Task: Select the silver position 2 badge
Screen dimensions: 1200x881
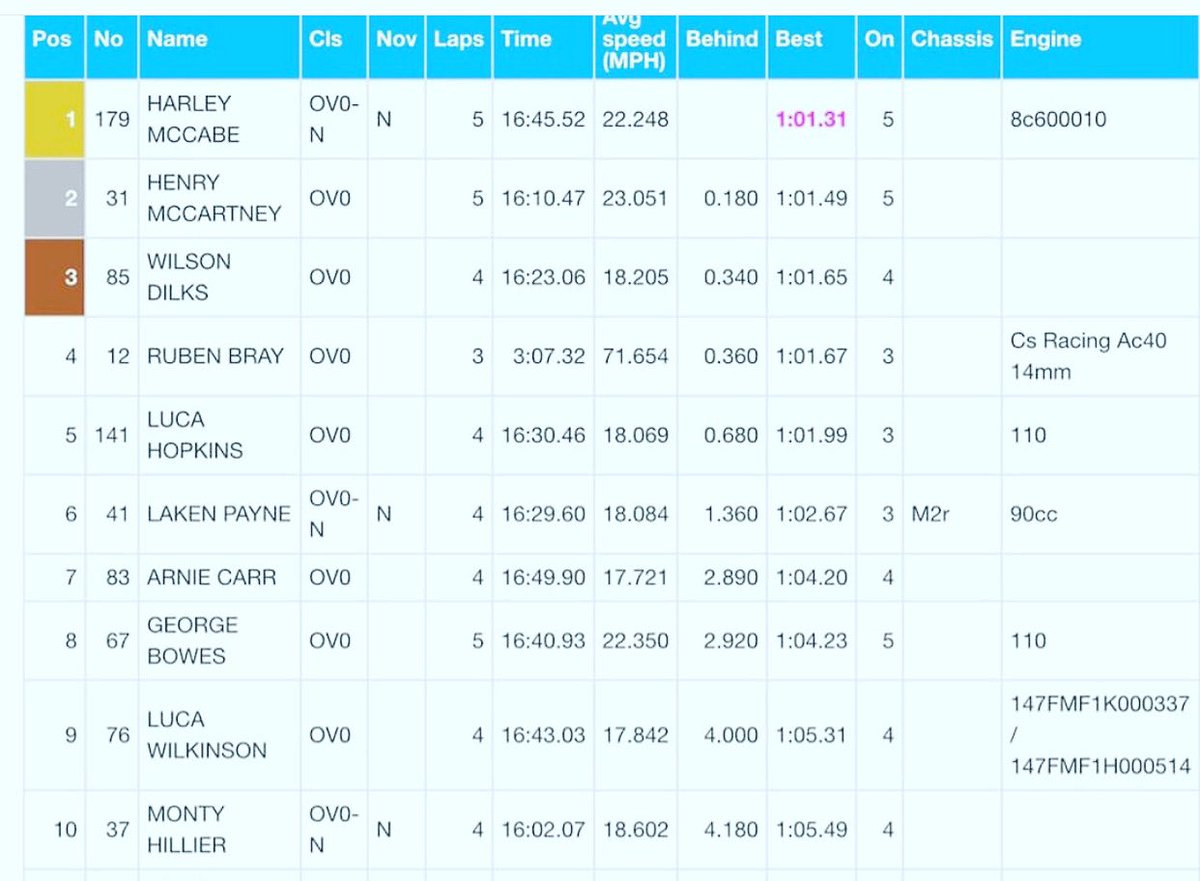Action: (x=55, y=198)
